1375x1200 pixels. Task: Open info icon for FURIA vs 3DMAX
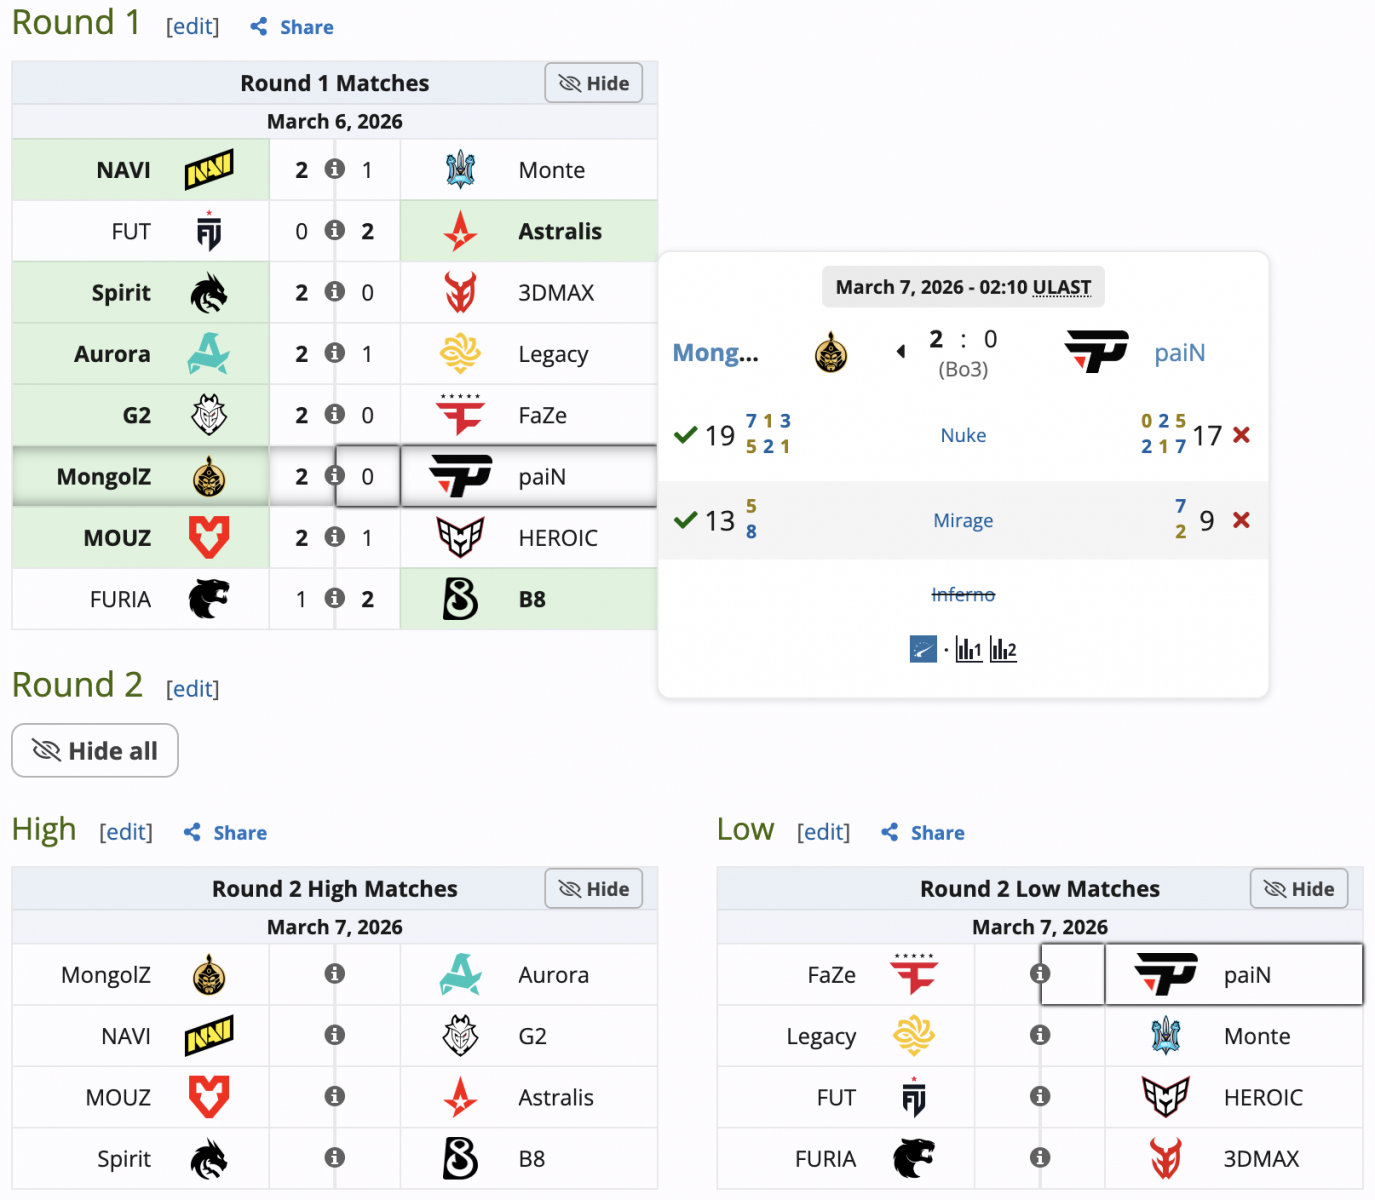[x=1040, y=1157]
